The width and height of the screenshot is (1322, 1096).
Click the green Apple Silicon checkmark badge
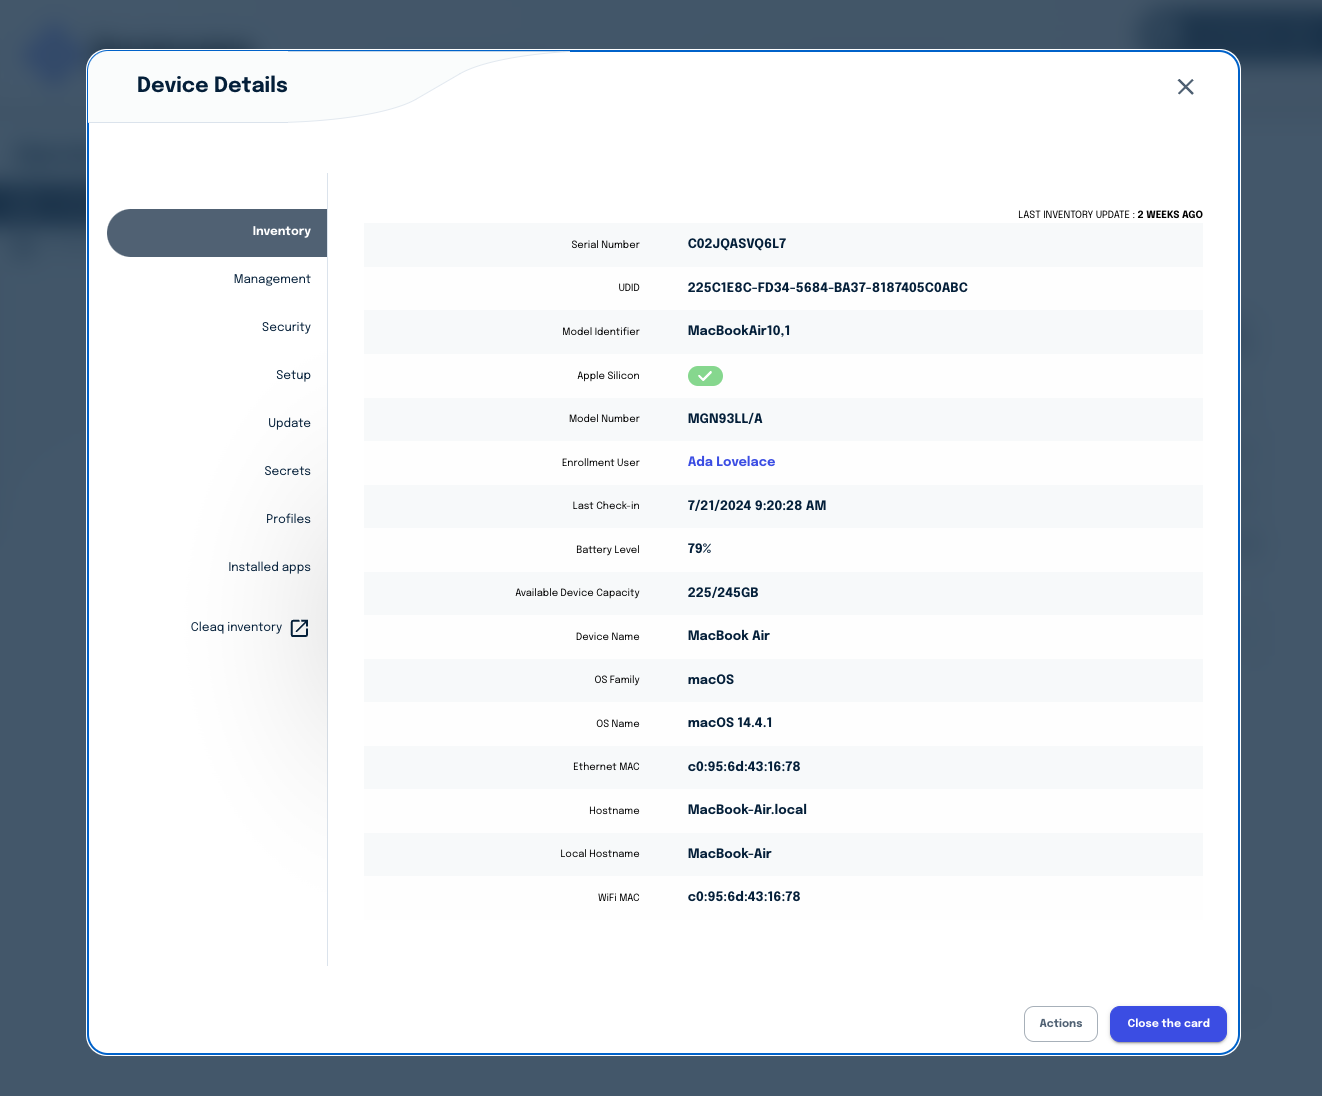tap(705, 376)
